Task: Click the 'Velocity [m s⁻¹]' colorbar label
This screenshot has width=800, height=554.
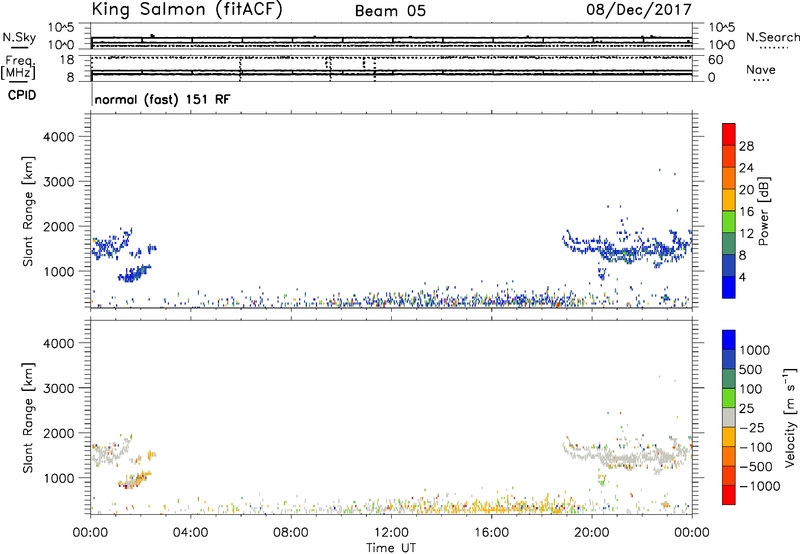Action: (x=790, y=417)
